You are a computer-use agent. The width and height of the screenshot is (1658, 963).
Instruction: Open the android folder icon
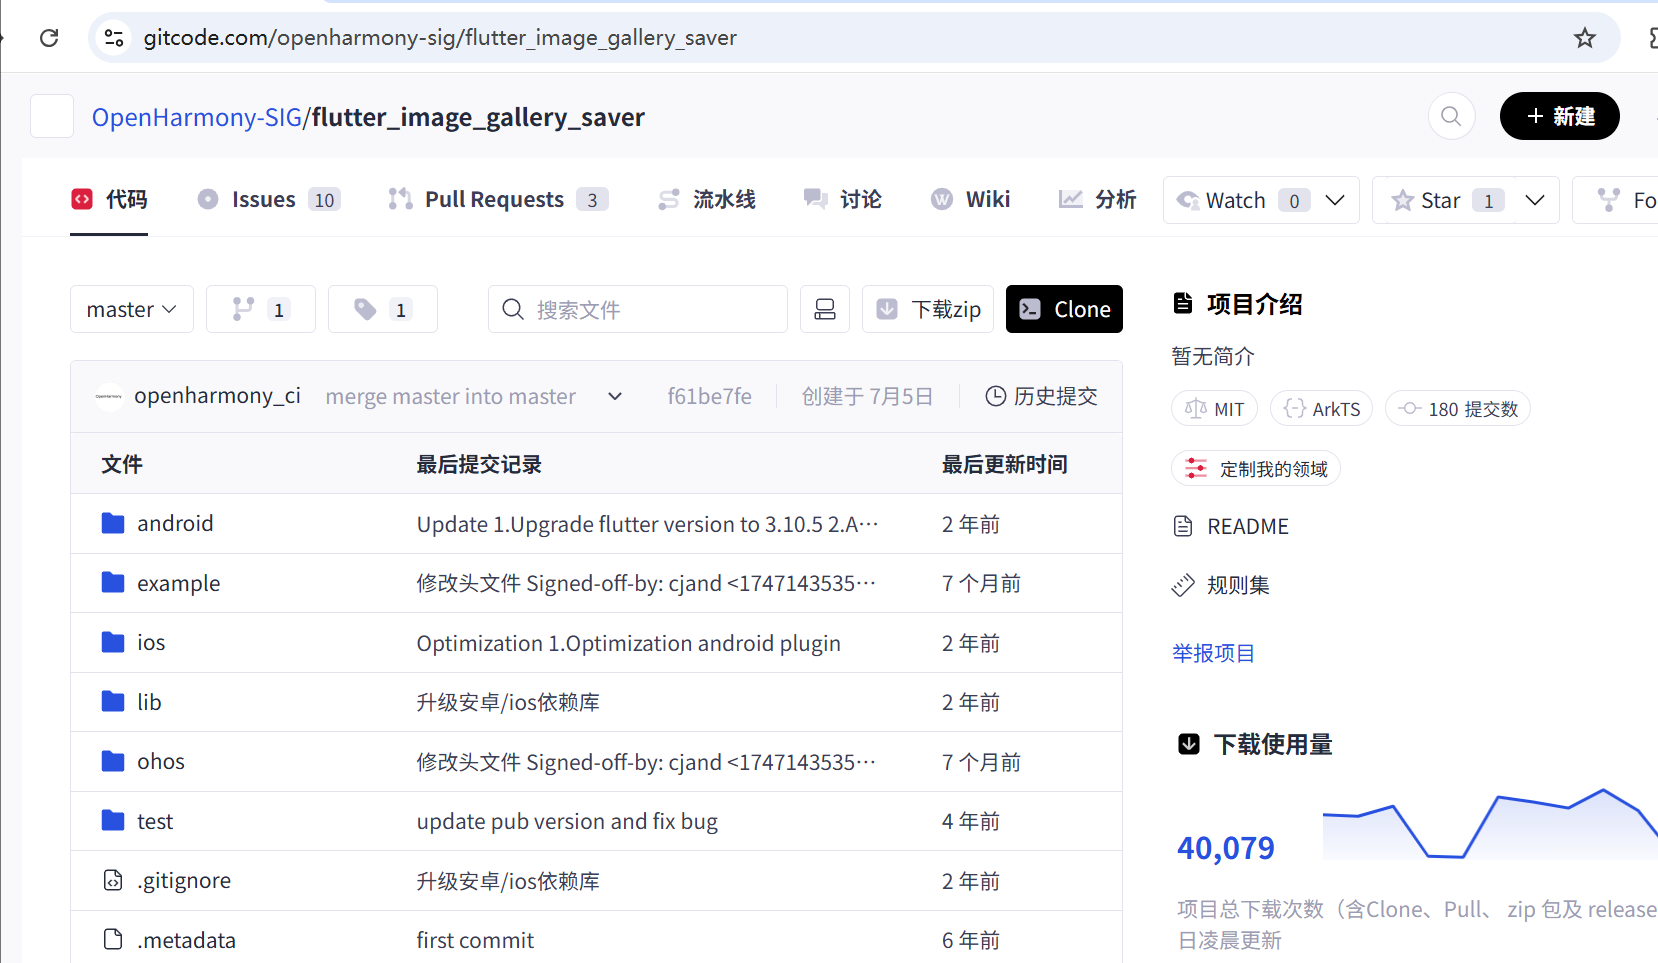[112, 522]
